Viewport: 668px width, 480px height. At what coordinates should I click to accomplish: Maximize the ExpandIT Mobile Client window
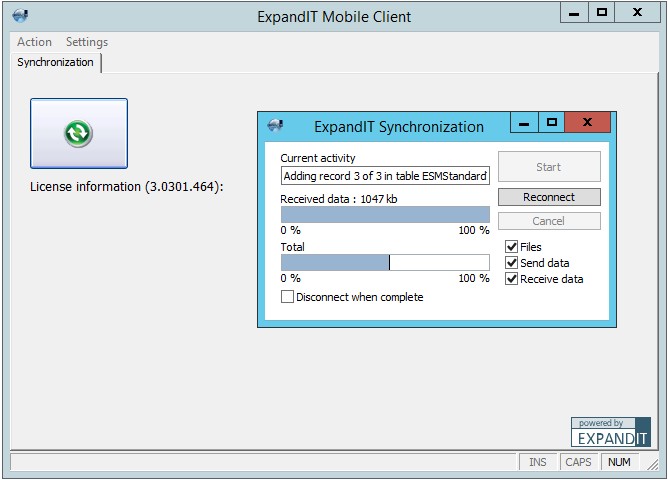point(601,14)
